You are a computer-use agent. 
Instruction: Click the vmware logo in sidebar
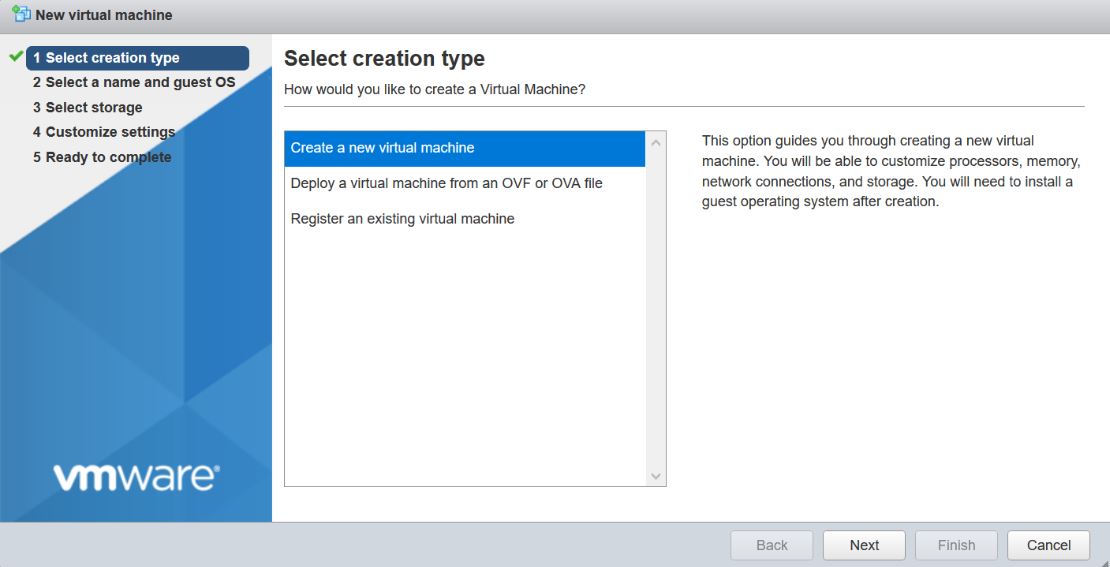click(136, 478)
